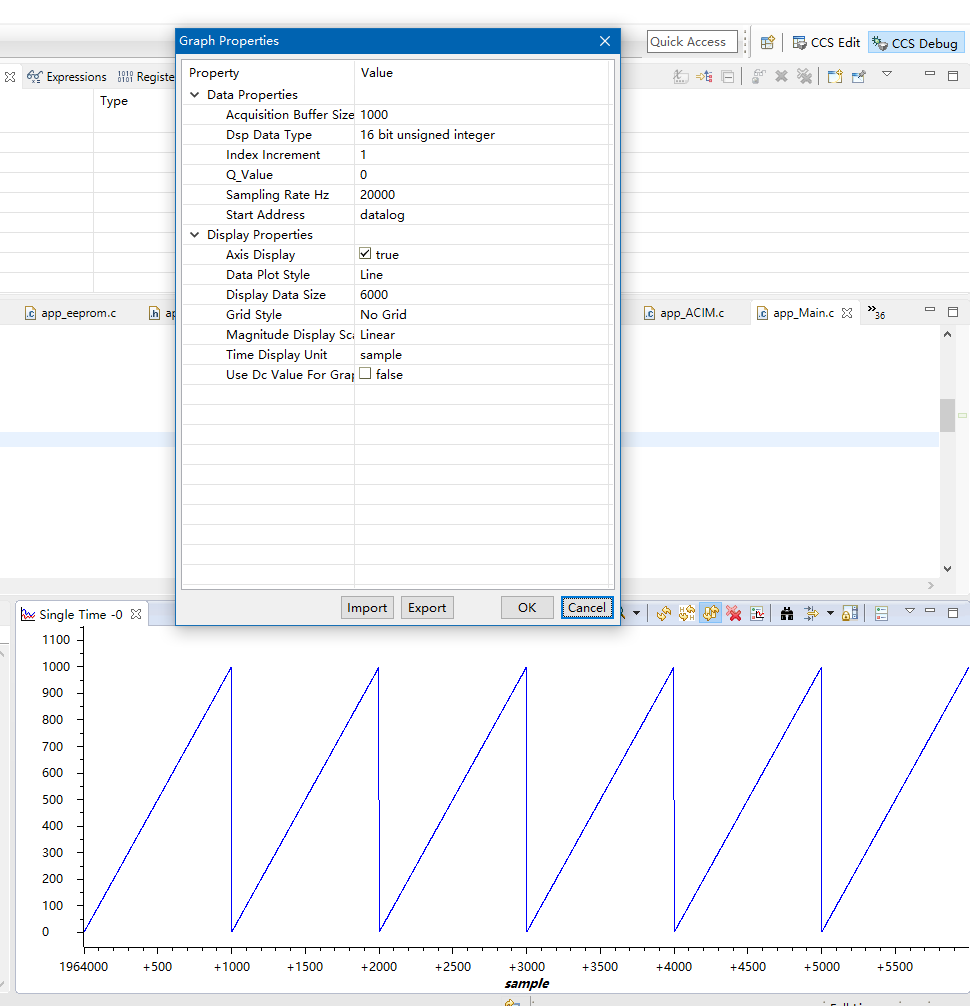Close the app_Main.c editor tab
970x1006 pixels.
847,313
